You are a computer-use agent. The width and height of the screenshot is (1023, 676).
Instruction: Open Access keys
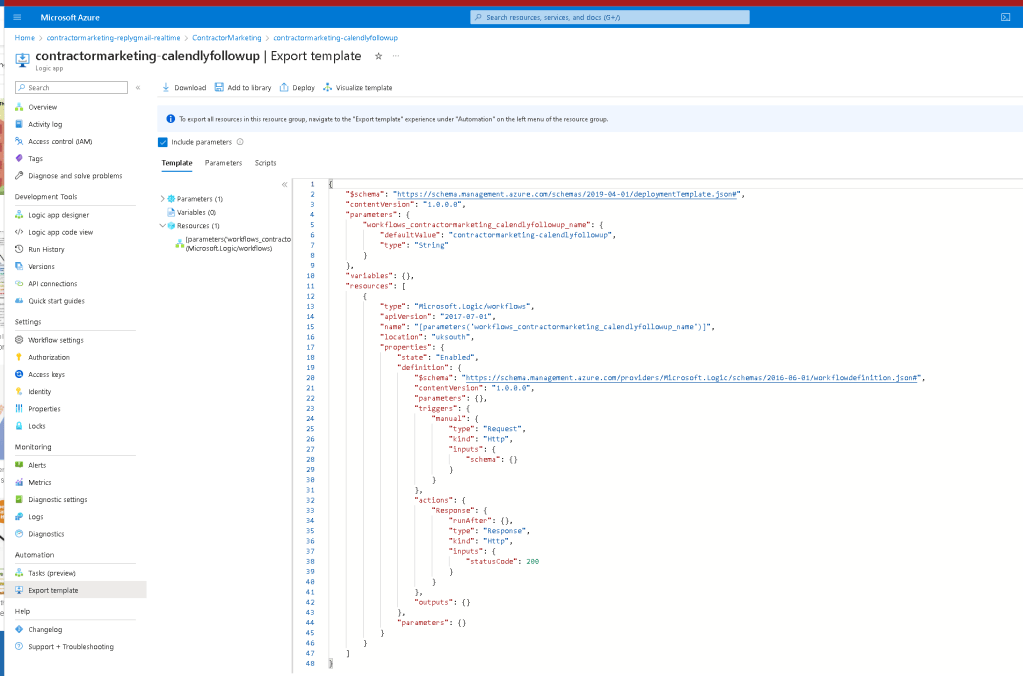pyautogui.click(x=46, y=375)
